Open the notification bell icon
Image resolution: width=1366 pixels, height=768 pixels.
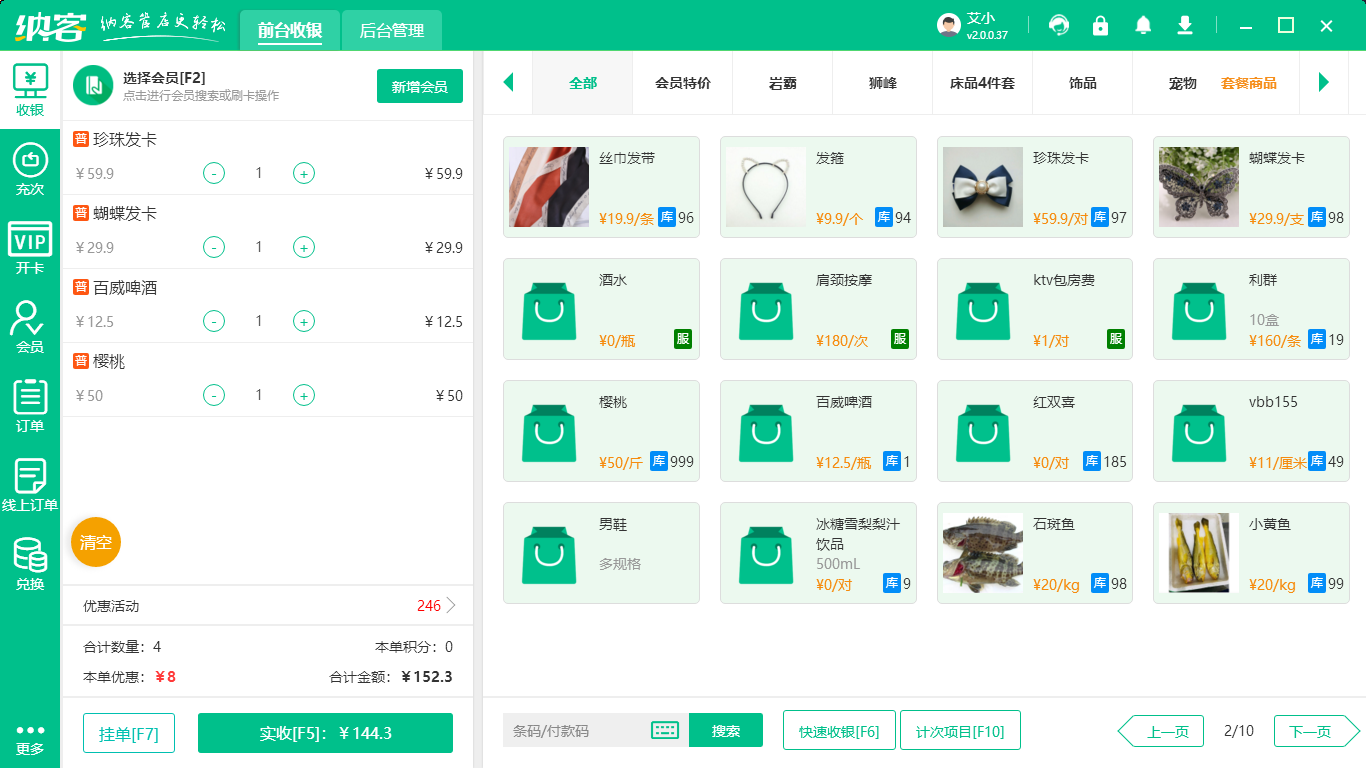(1142, 25)
